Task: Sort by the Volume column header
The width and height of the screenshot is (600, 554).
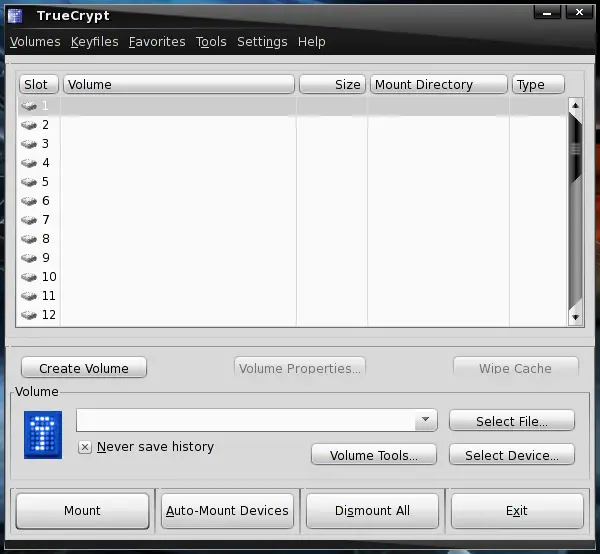Action: click(179, 84)
